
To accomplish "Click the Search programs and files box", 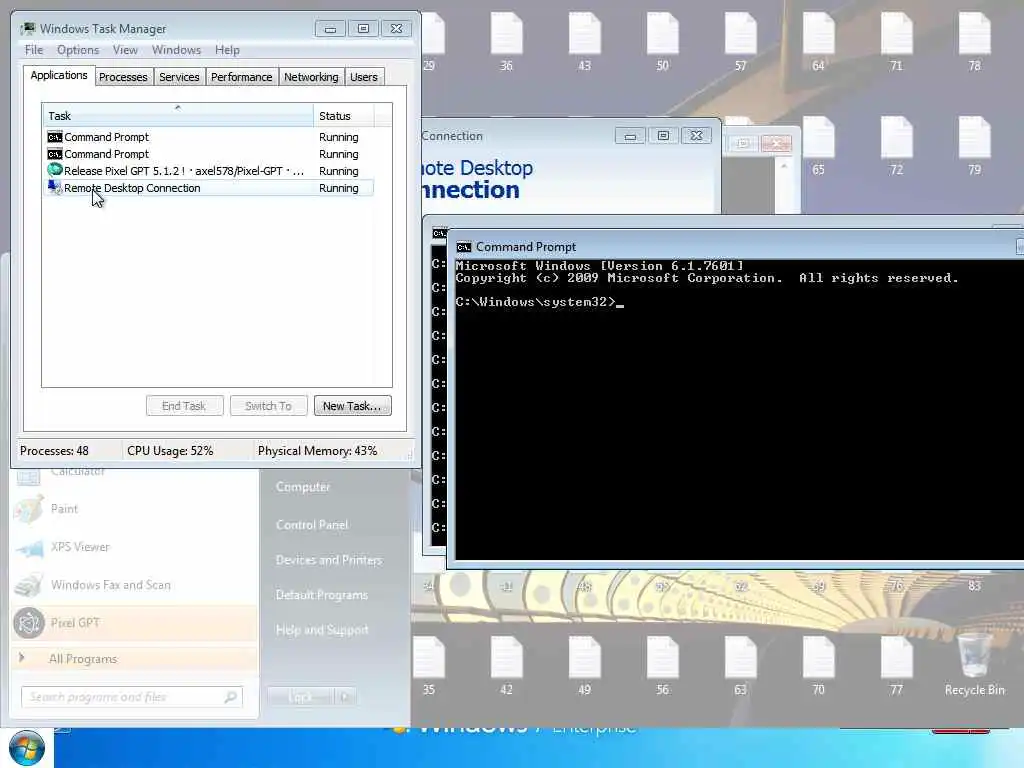I will coord(132,697).
